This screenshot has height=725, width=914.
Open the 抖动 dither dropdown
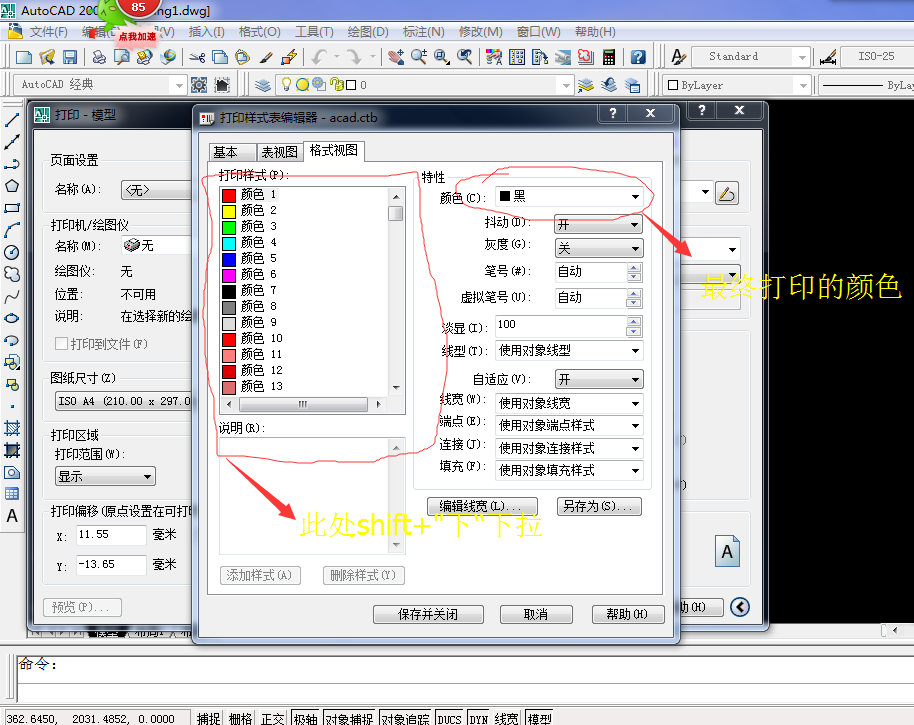point(598,224)
